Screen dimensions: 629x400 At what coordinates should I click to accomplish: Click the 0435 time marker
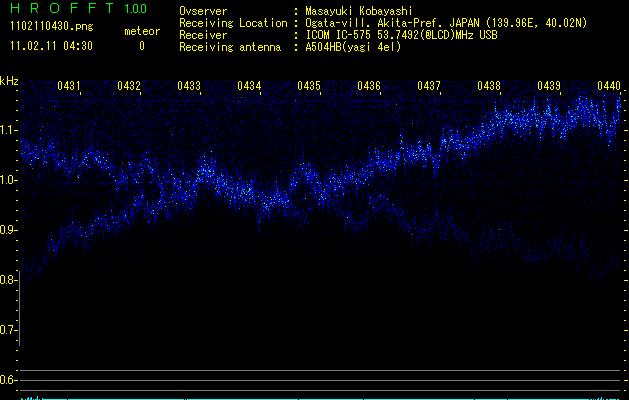309,86
